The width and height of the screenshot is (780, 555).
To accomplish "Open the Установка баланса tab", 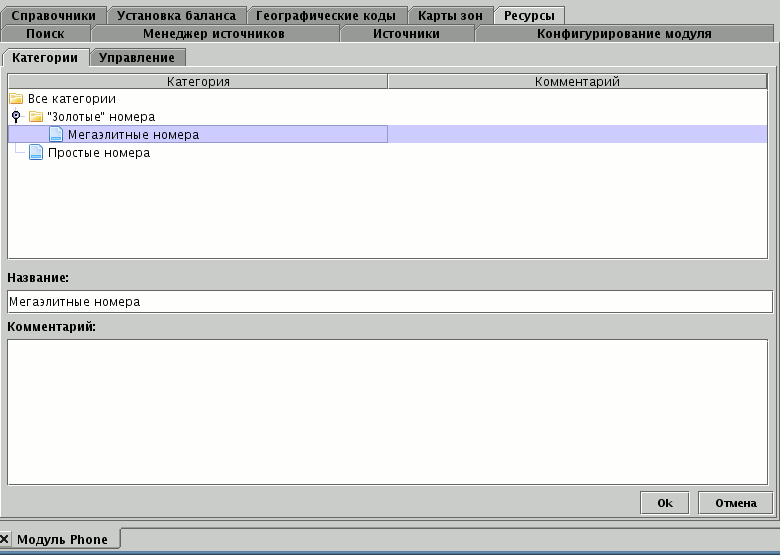I will tap(176, 16).
